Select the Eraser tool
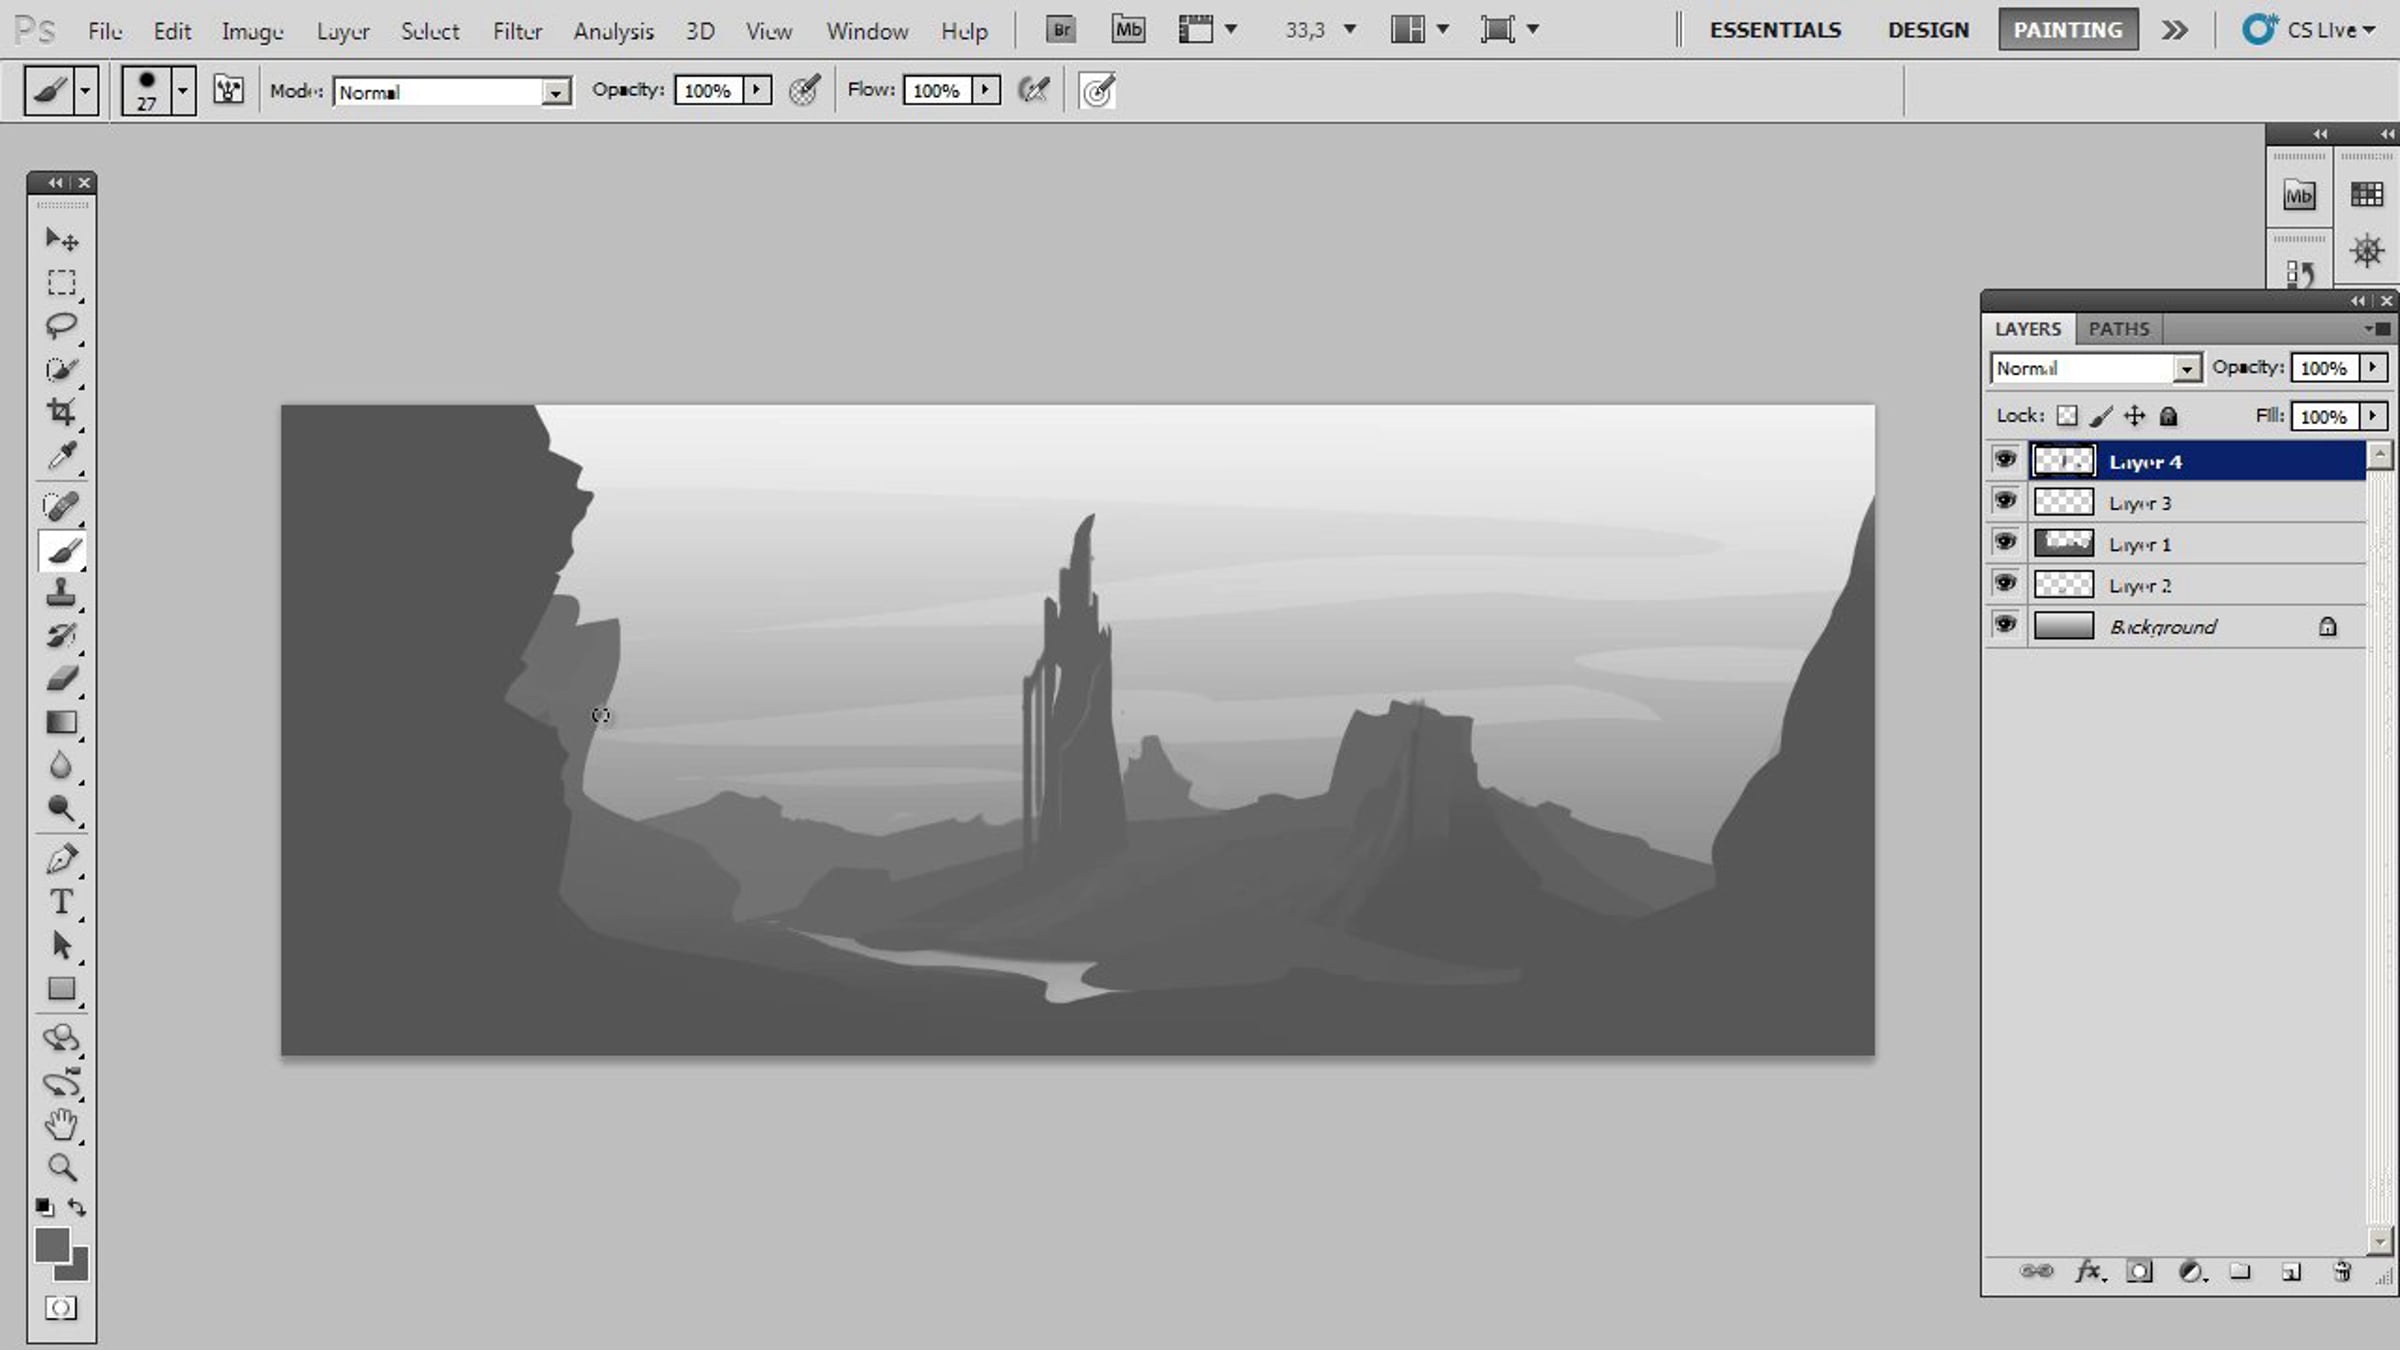 coord(61,679)
